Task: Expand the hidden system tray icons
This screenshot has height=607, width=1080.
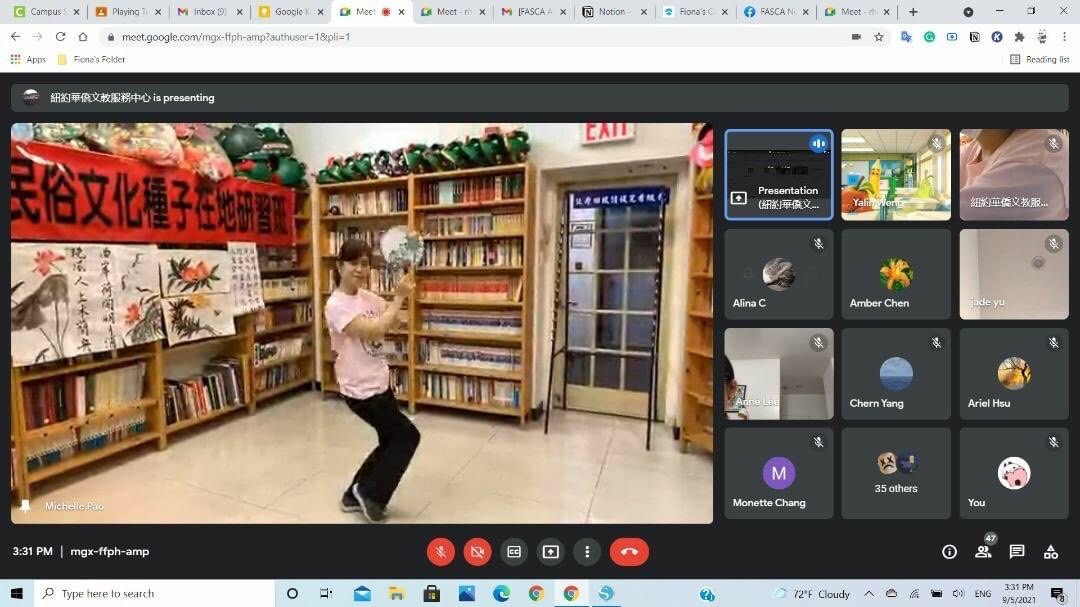Action: pos(868,594)
